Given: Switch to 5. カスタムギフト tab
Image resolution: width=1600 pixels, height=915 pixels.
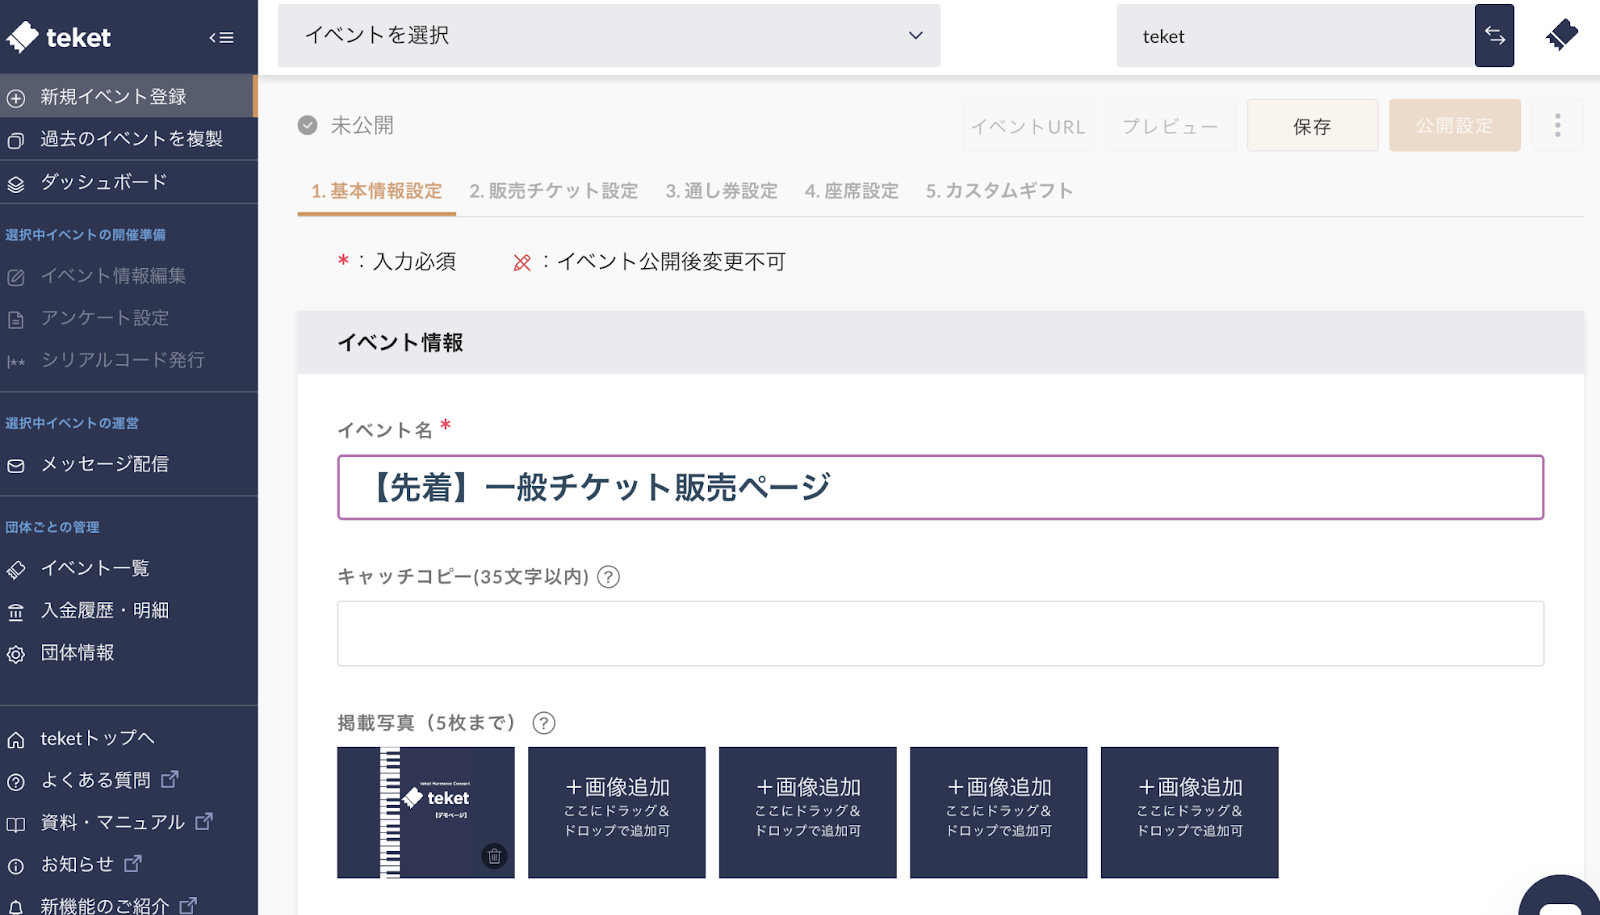Looking at the screenshot, I should tap(999, 191).
